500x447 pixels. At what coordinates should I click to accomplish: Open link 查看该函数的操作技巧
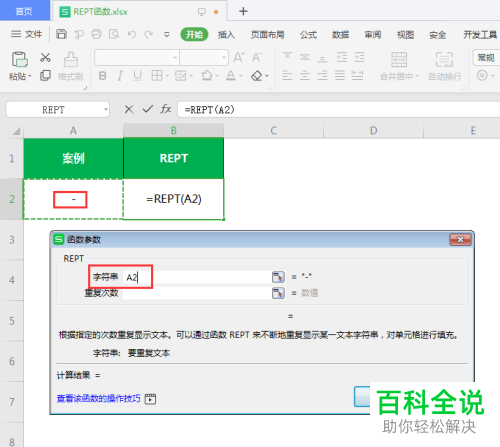tap(99, 398)
